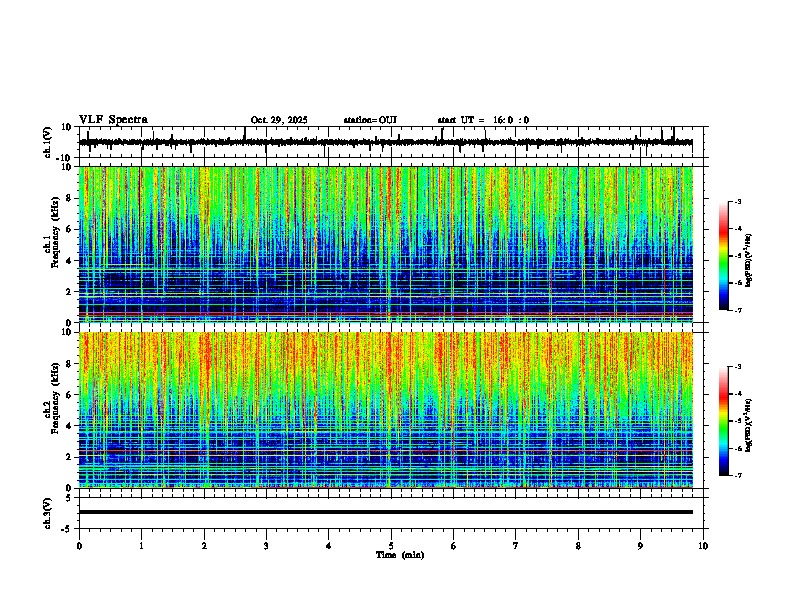This screenshot has height=612, width=792.
Task: Click the "station=OUI" label
Action: (x=370, y=120)
